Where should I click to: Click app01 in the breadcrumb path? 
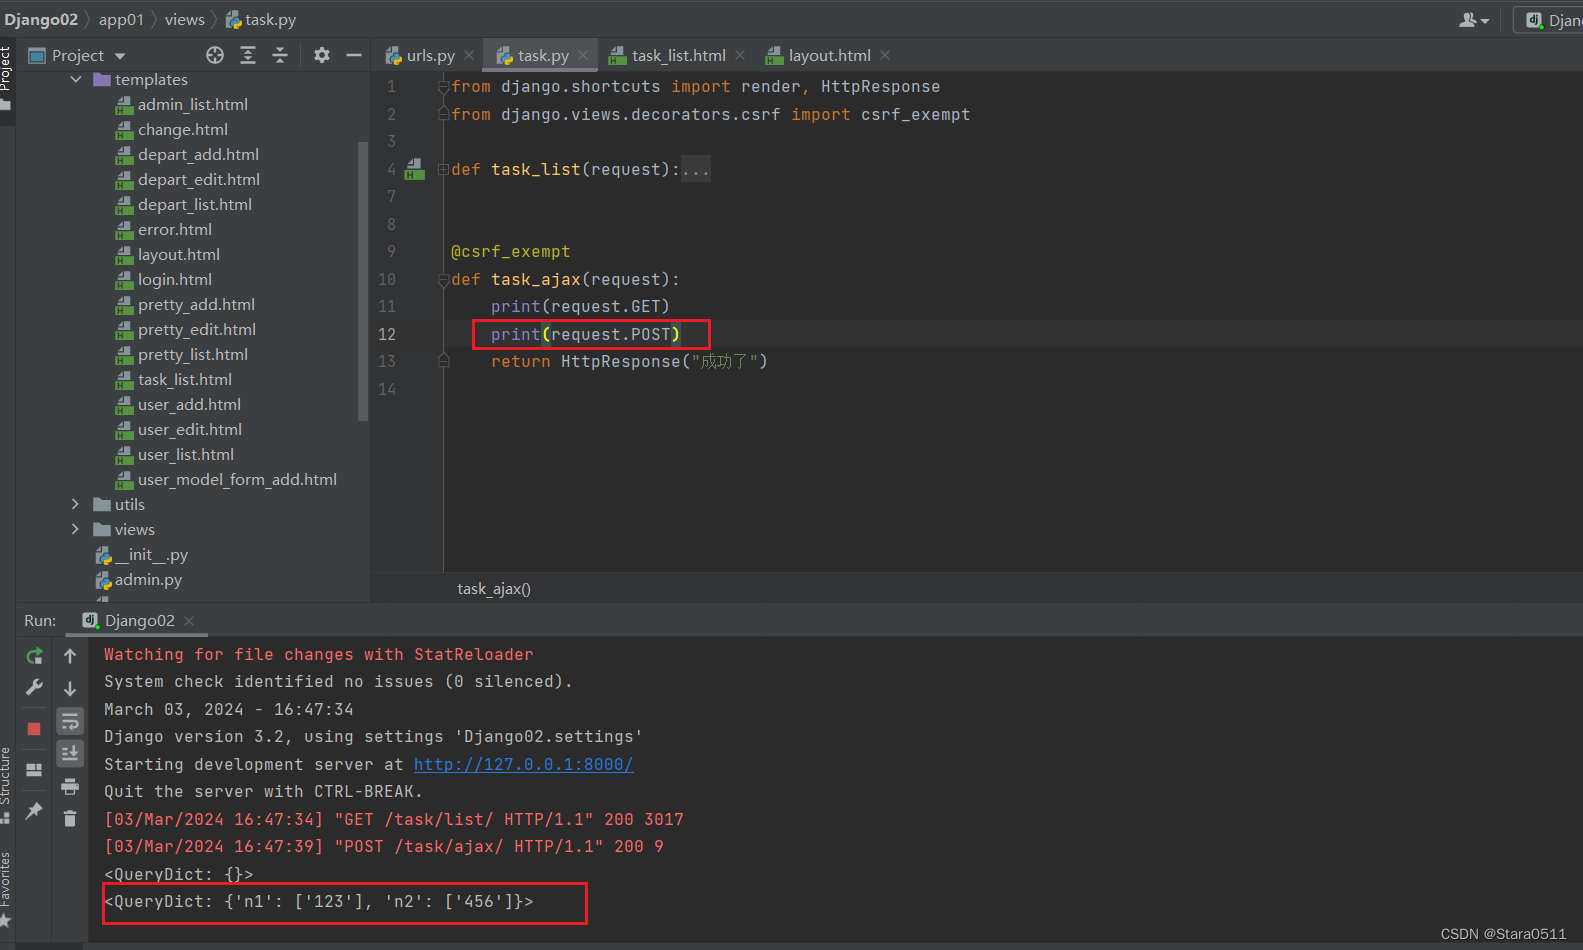pyautogui.click(x=121, y=20)
